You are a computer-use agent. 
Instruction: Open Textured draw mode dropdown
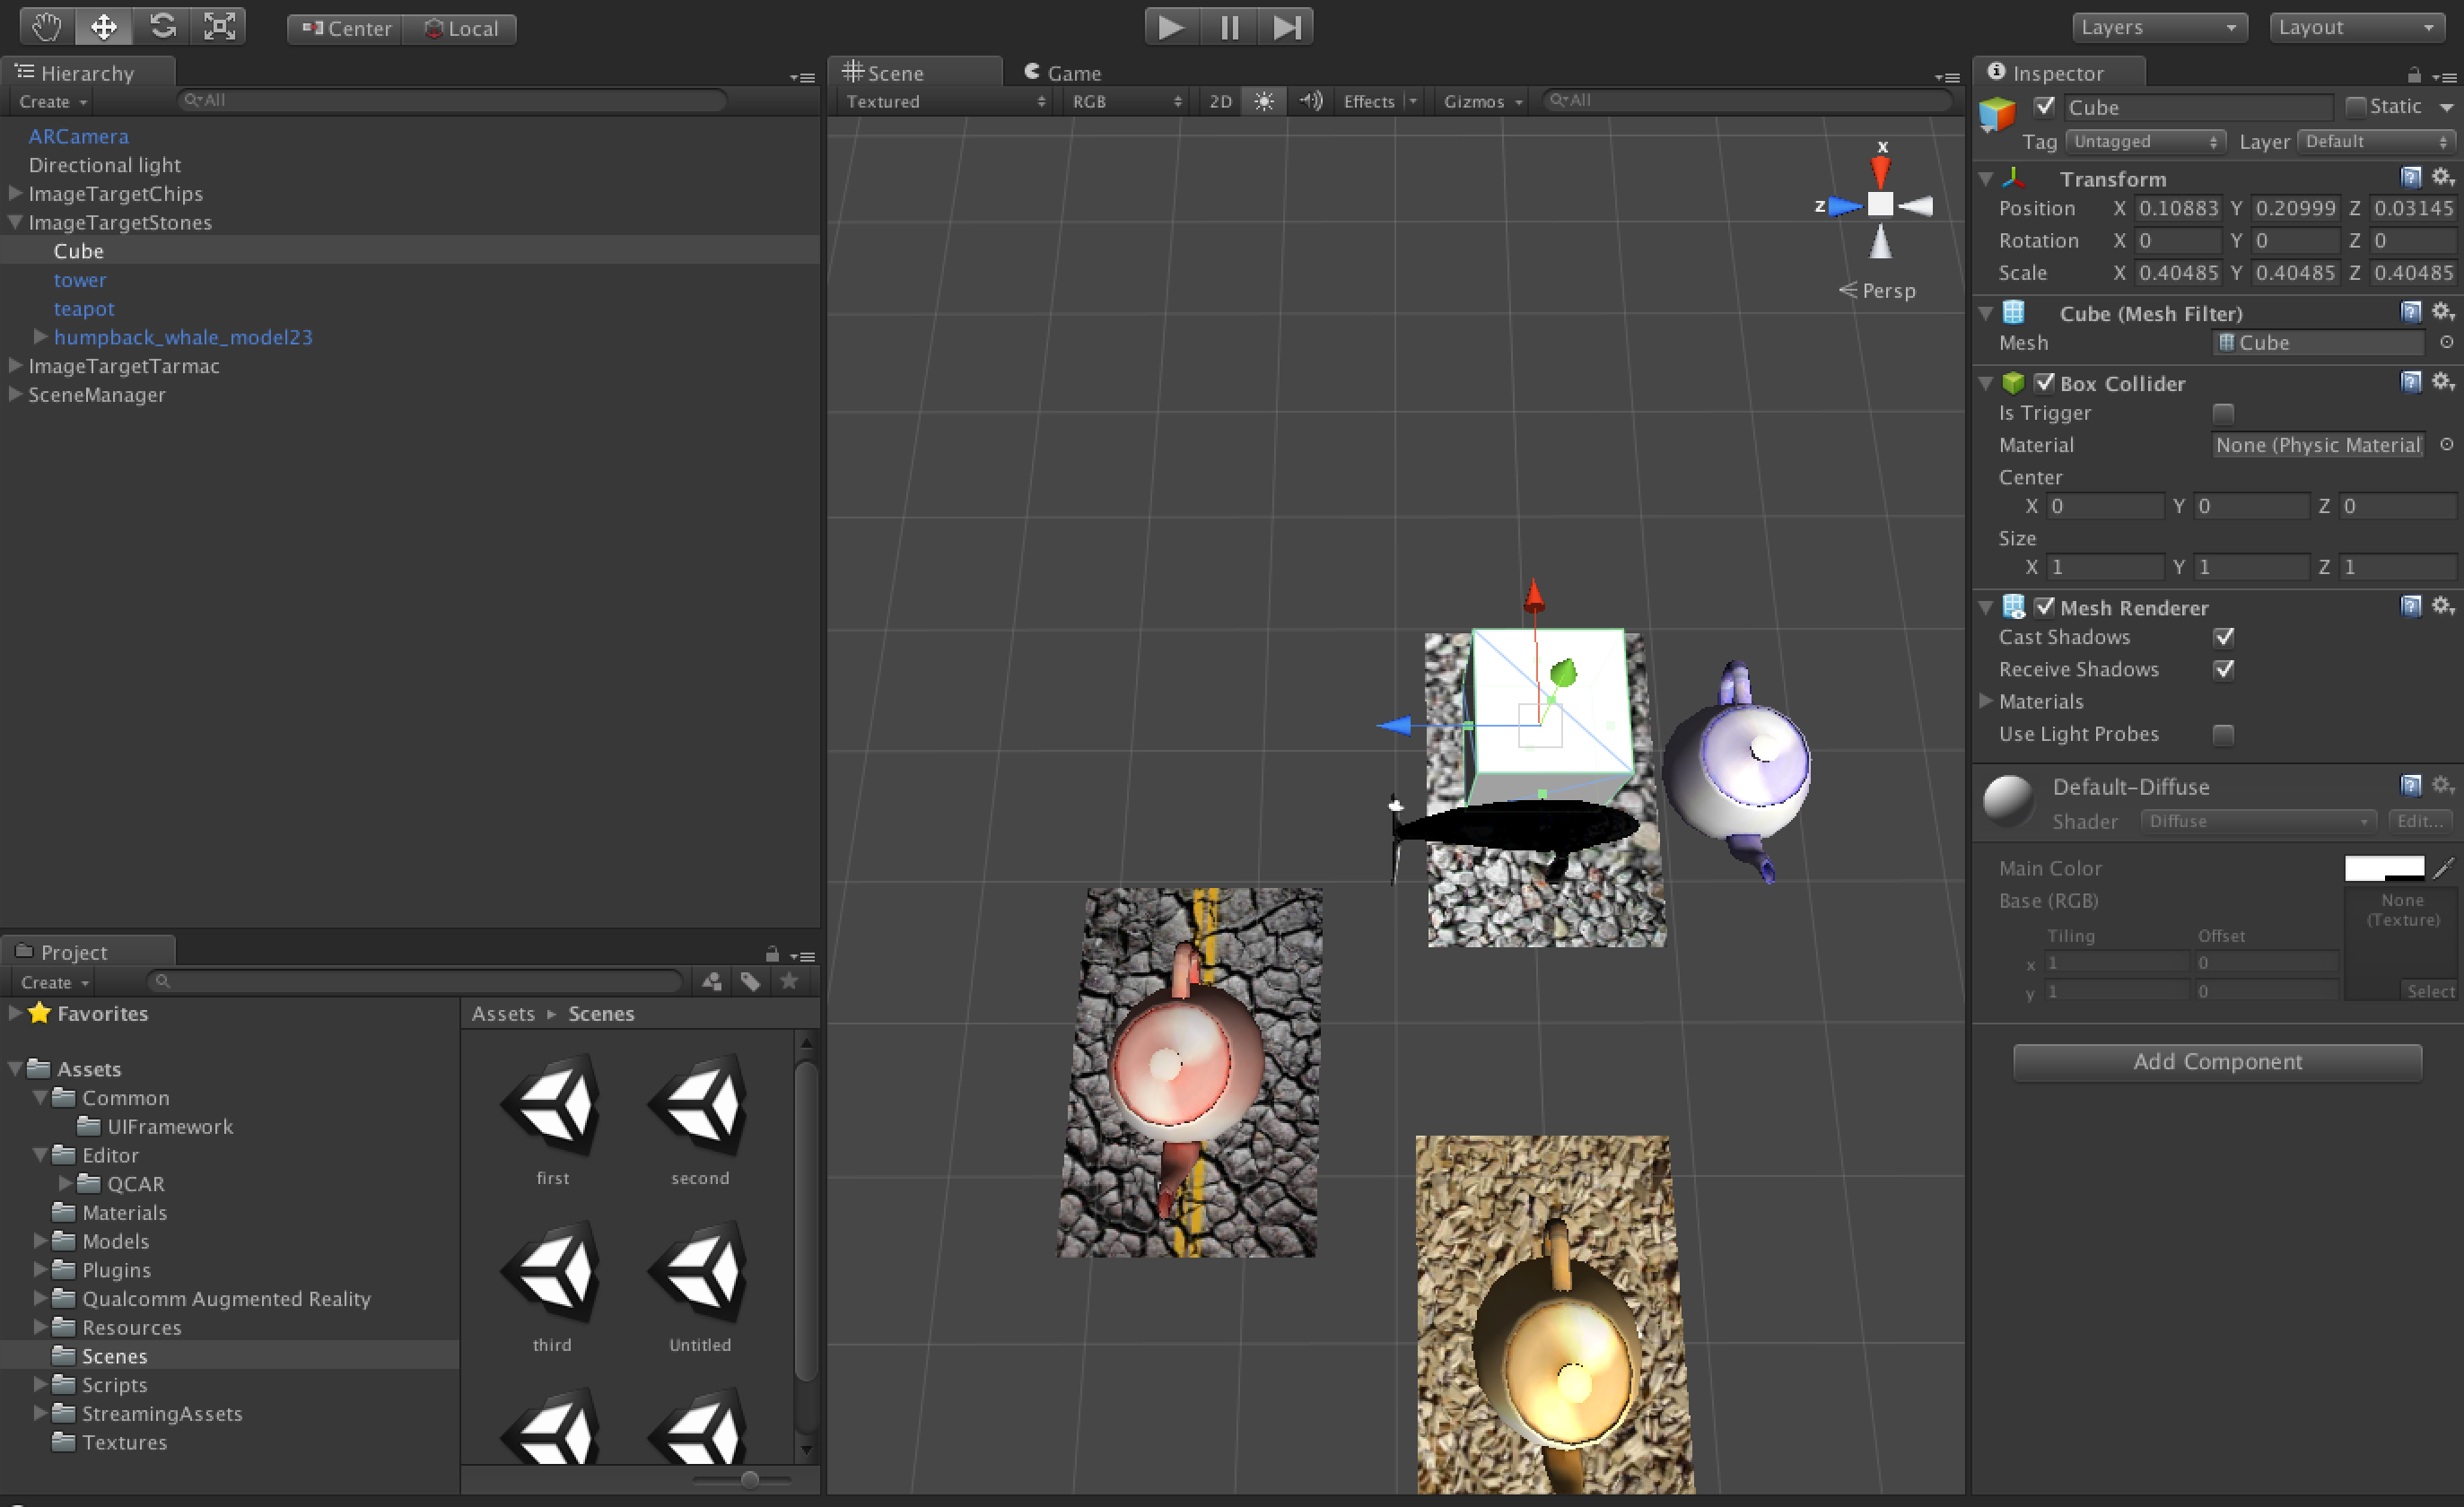pos(945,101)
